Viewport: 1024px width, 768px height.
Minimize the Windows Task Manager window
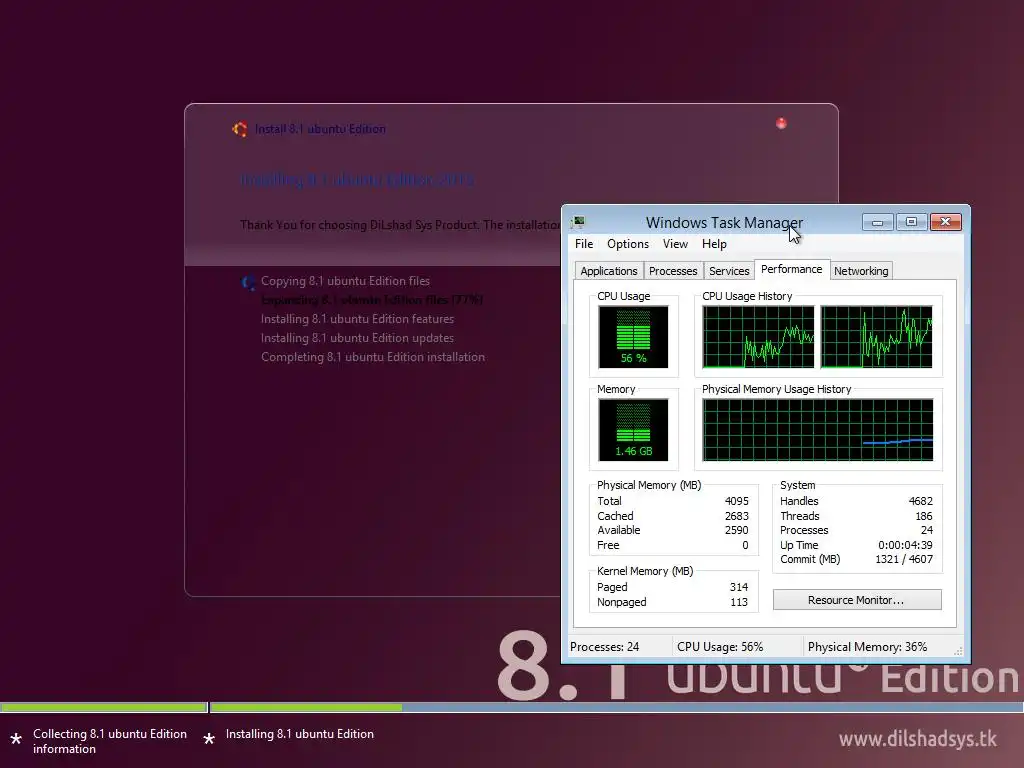(878, 222)
